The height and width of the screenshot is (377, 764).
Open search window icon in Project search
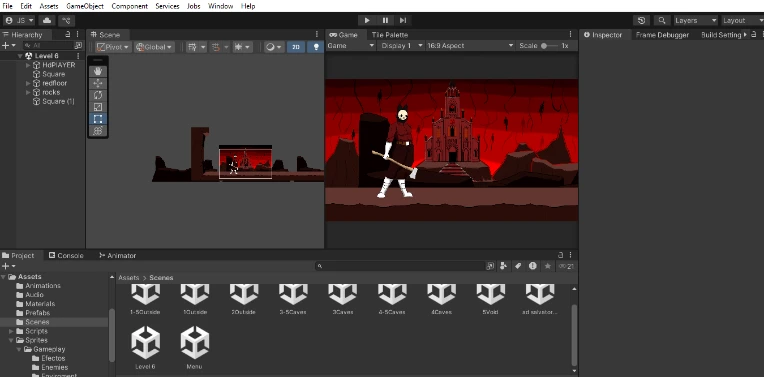pyautogui.click(x=490, y=266)
